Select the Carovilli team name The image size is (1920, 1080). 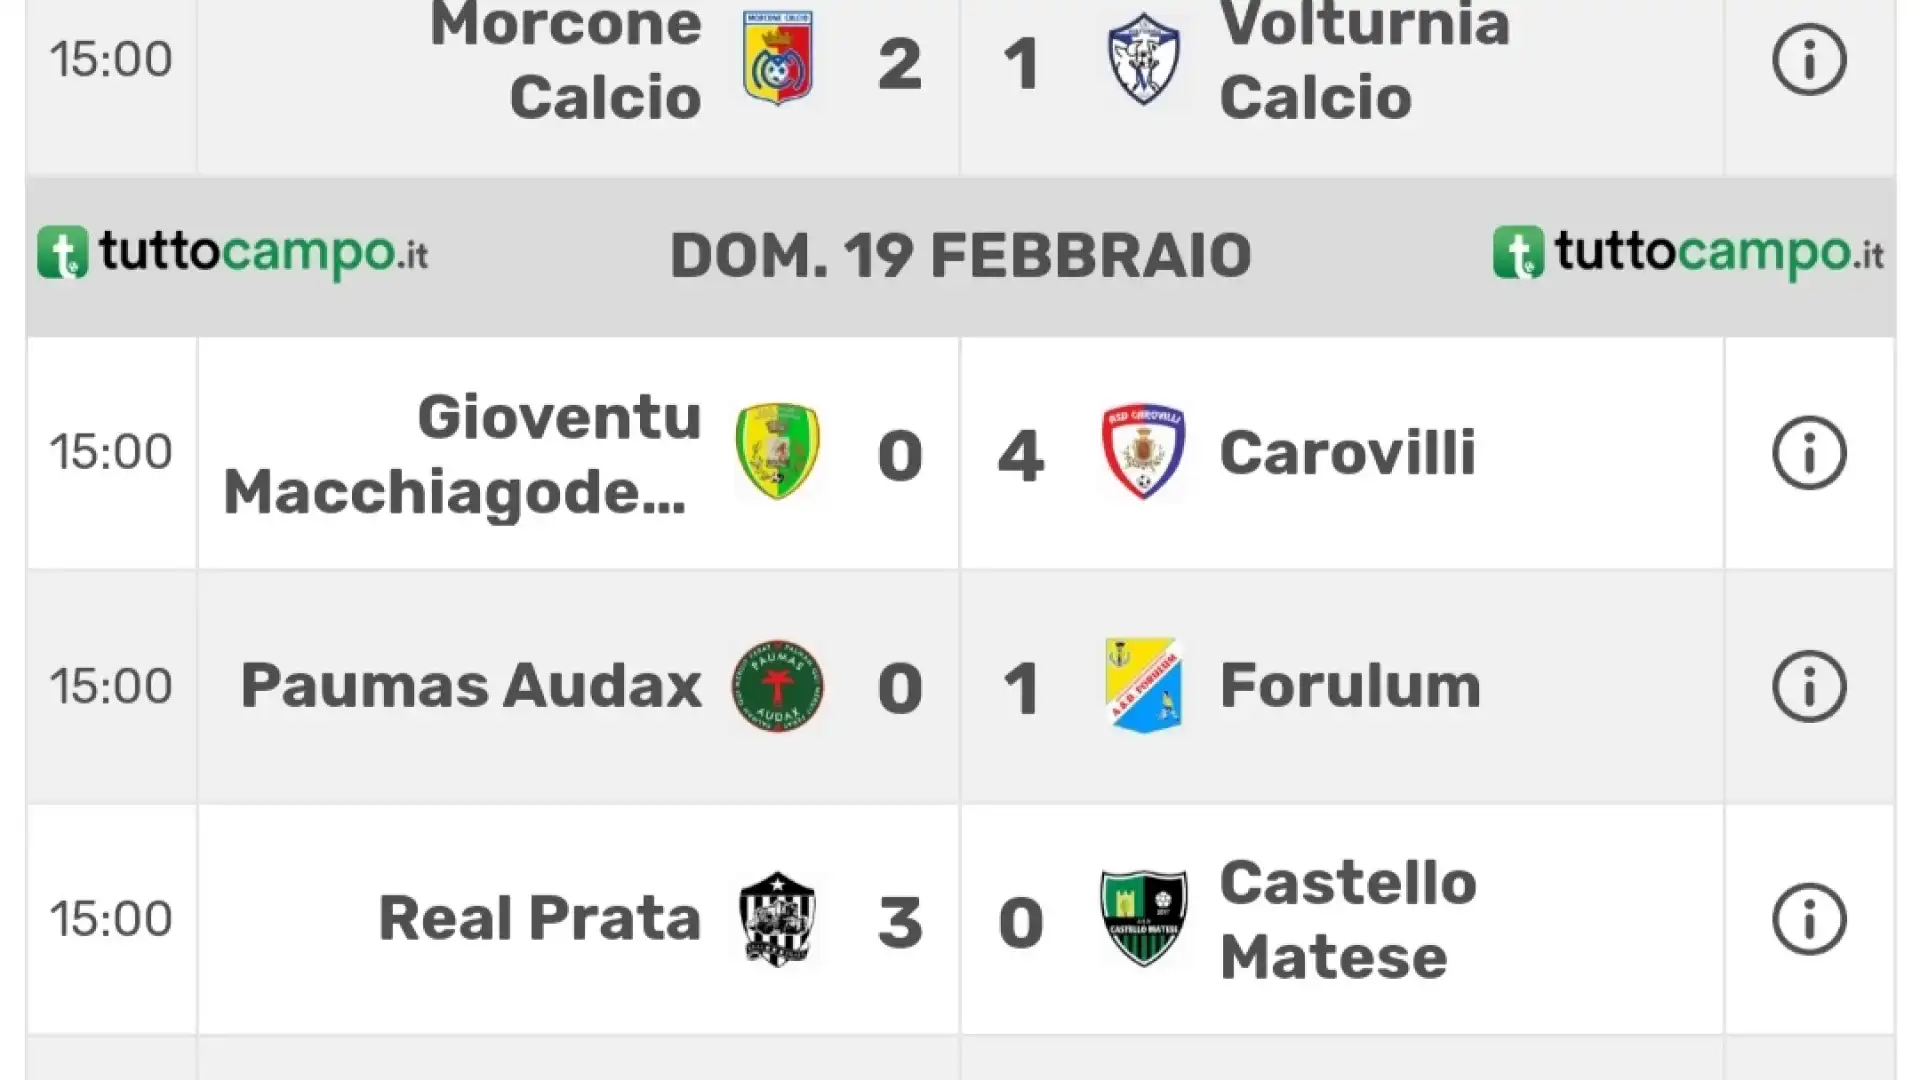(1347, 452)
